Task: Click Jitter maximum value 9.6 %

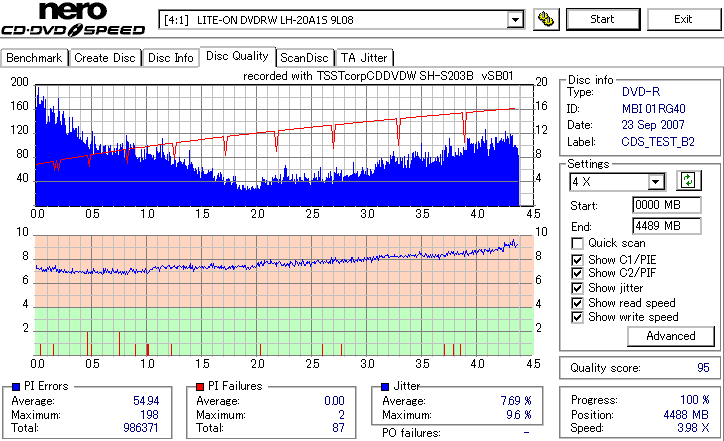Action: click(519, 415)
